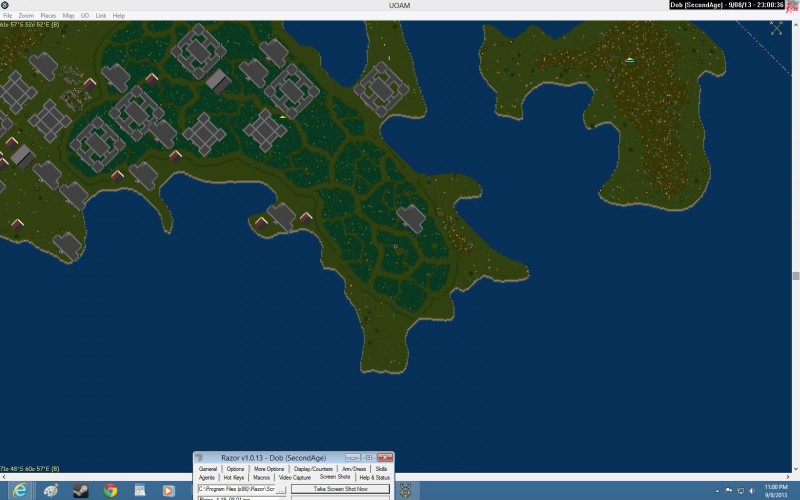Open the Places menu
The width and height of the screenshot is (800, 500).
(x=48, y=16)
